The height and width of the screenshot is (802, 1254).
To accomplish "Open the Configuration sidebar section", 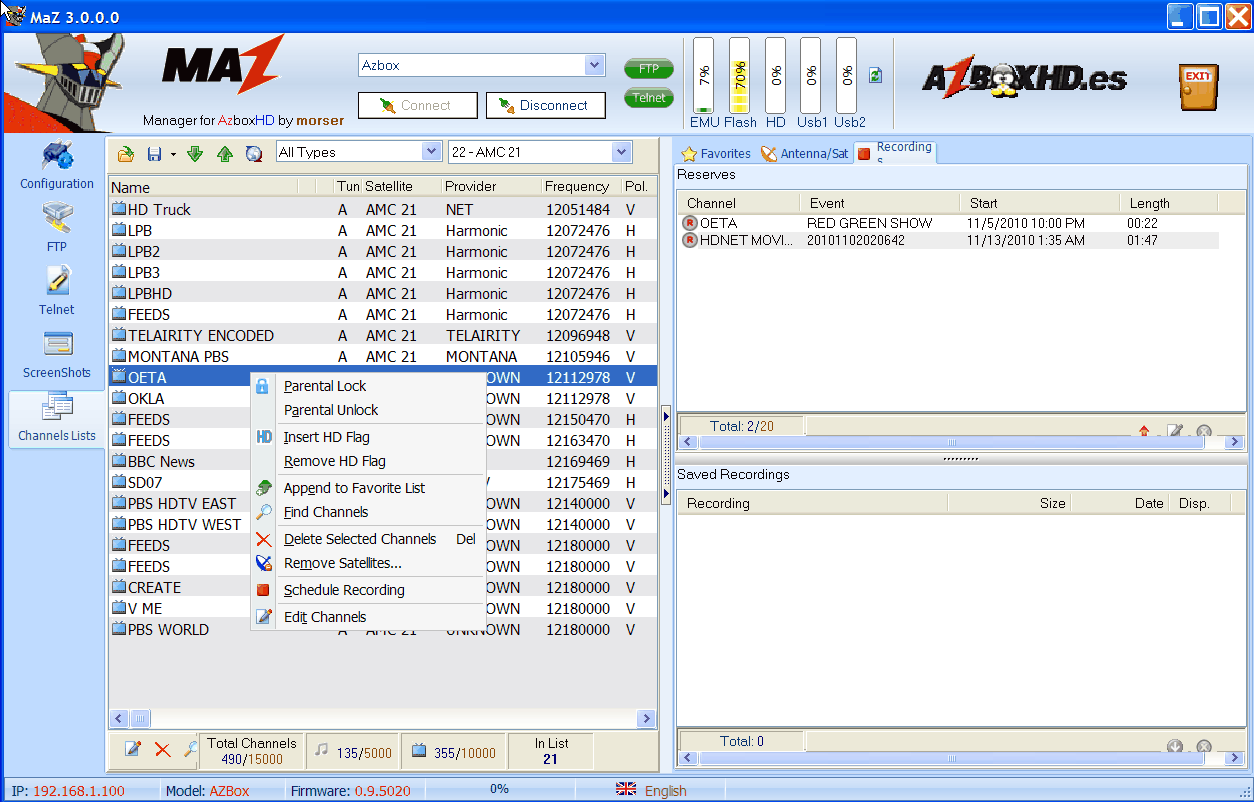I will click(x=57, y=166).
